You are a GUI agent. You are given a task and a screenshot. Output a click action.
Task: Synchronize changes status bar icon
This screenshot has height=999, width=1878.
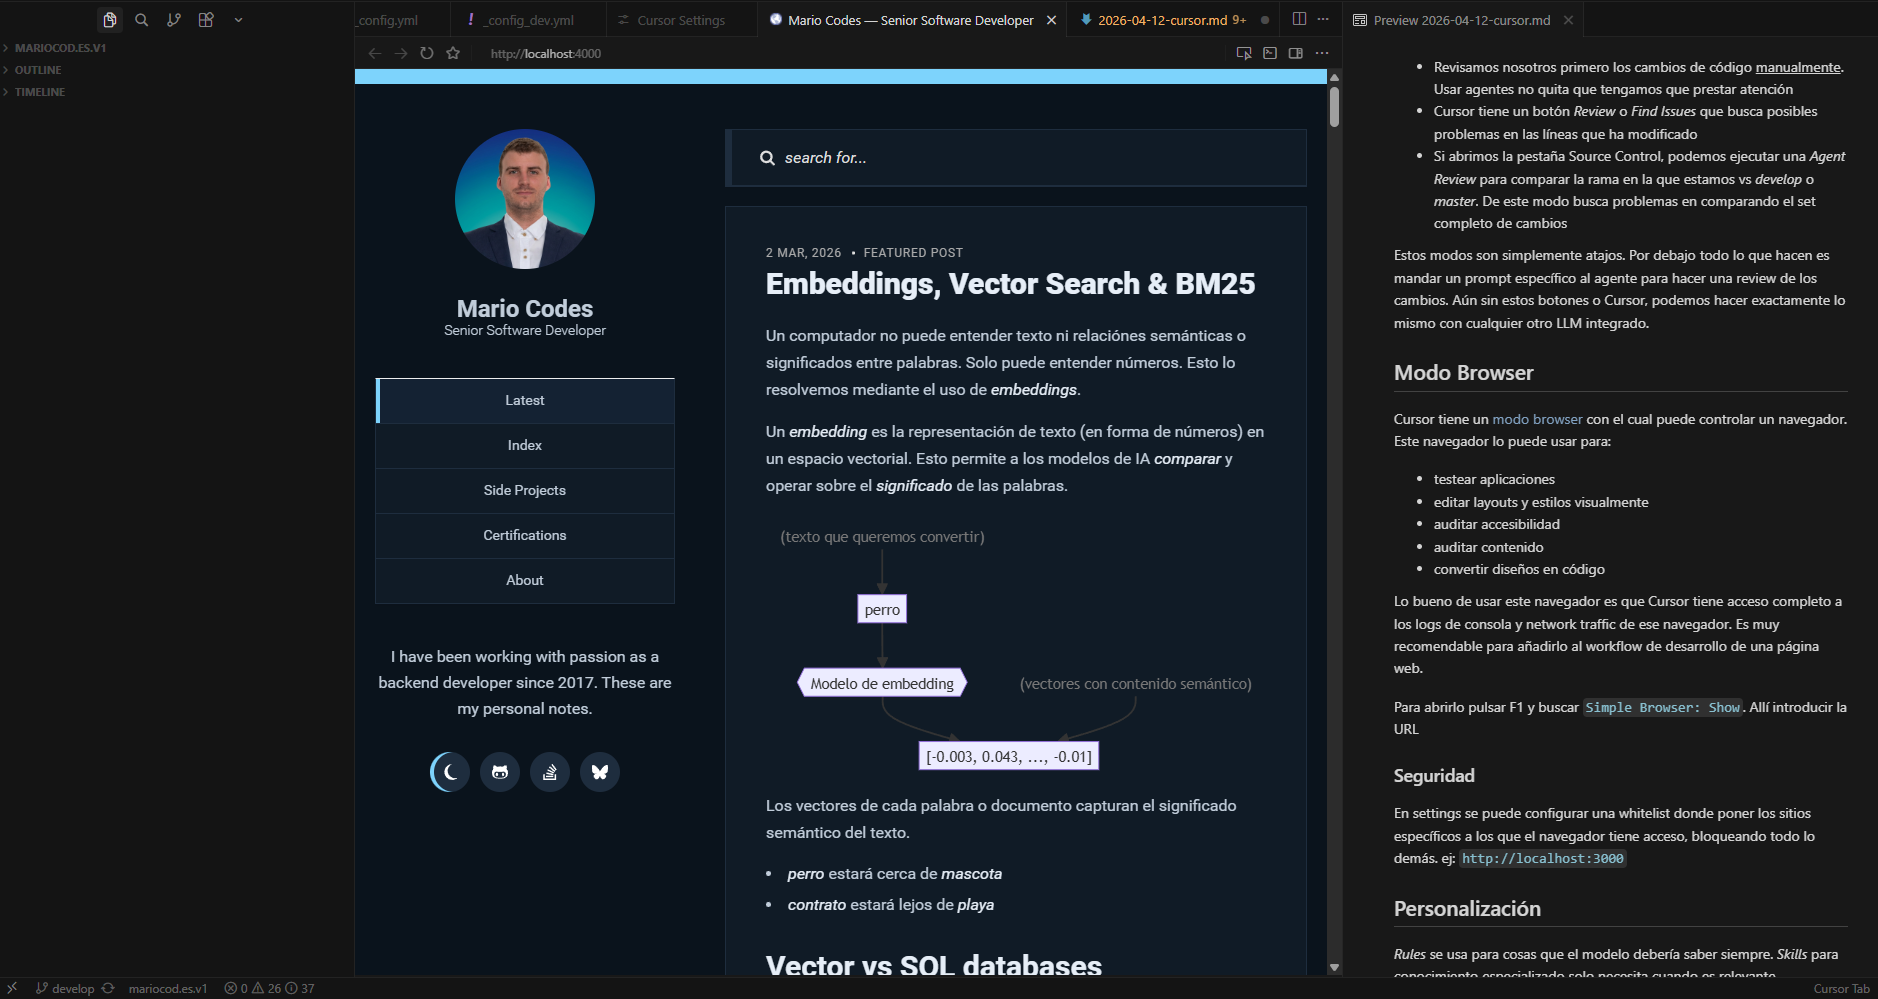[x=108, y=988]
